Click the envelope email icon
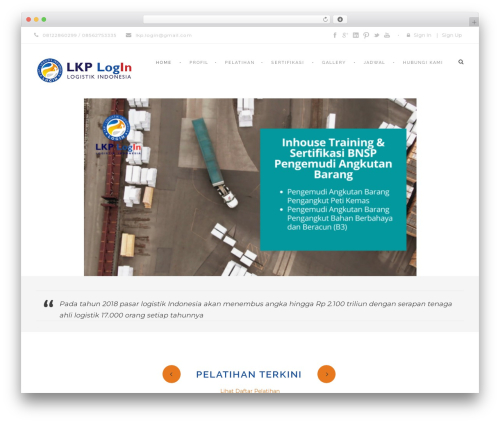Image resolution: width=500 pixels, height=423 pixels. click(x=128, y=35)
